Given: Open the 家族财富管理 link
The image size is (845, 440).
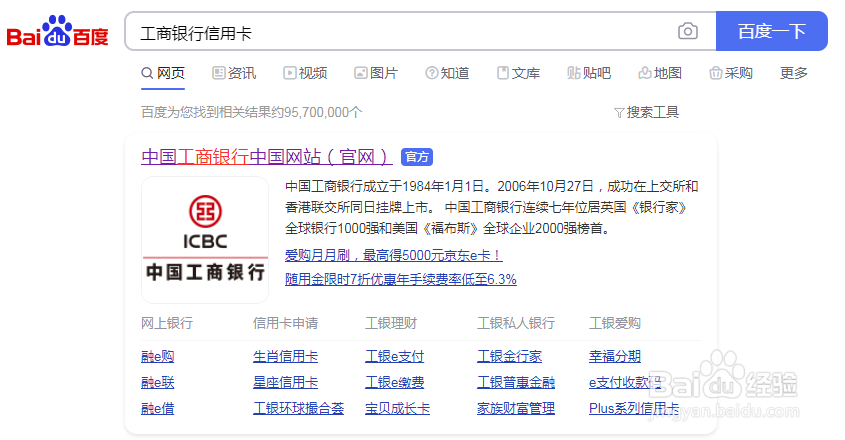Looking at the screenshot, I should pyautogui.click(x=516, y=408).
